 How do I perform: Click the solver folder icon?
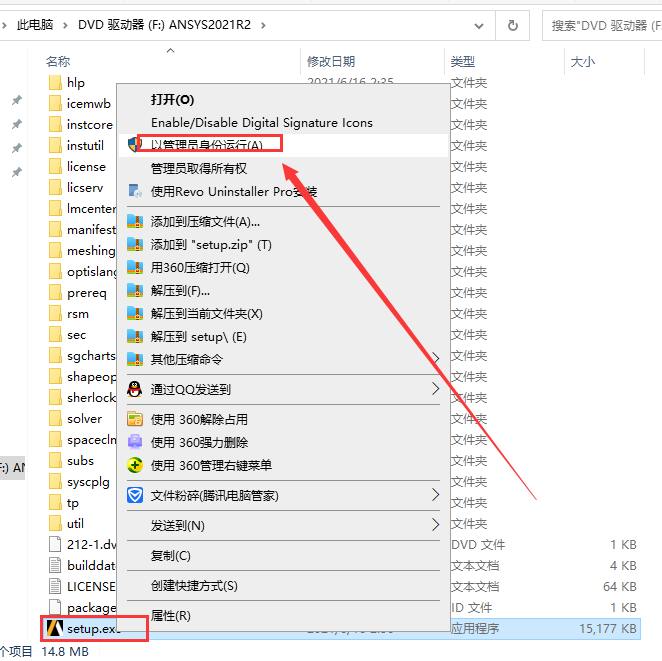click(x=55, y=419)
